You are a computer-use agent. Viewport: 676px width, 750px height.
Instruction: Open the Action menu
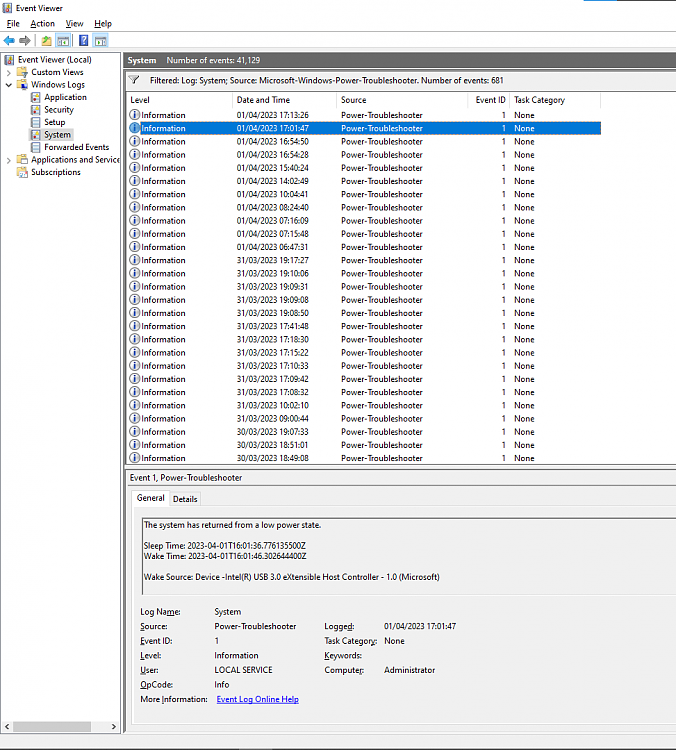click(x=42, y=23)
